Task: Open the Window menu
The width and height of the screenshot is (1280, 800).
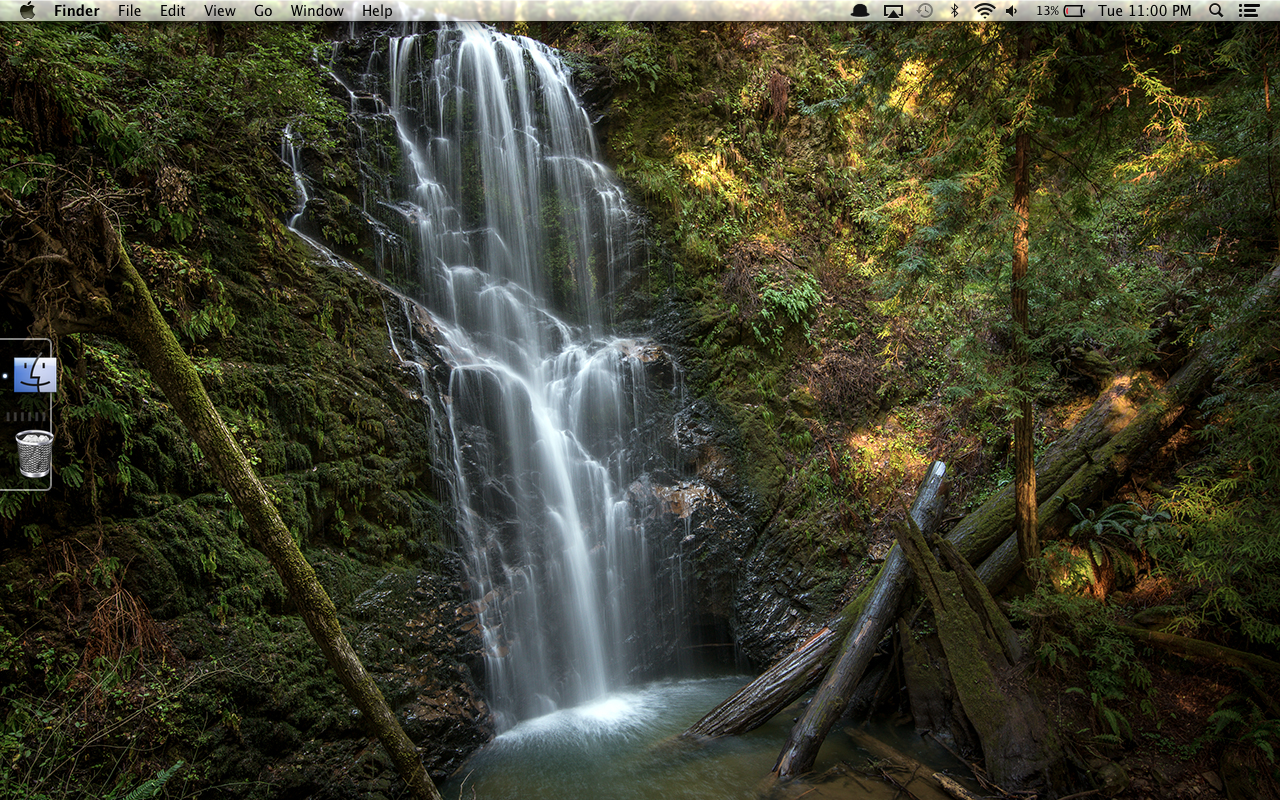Action: (x=317, y=11)
